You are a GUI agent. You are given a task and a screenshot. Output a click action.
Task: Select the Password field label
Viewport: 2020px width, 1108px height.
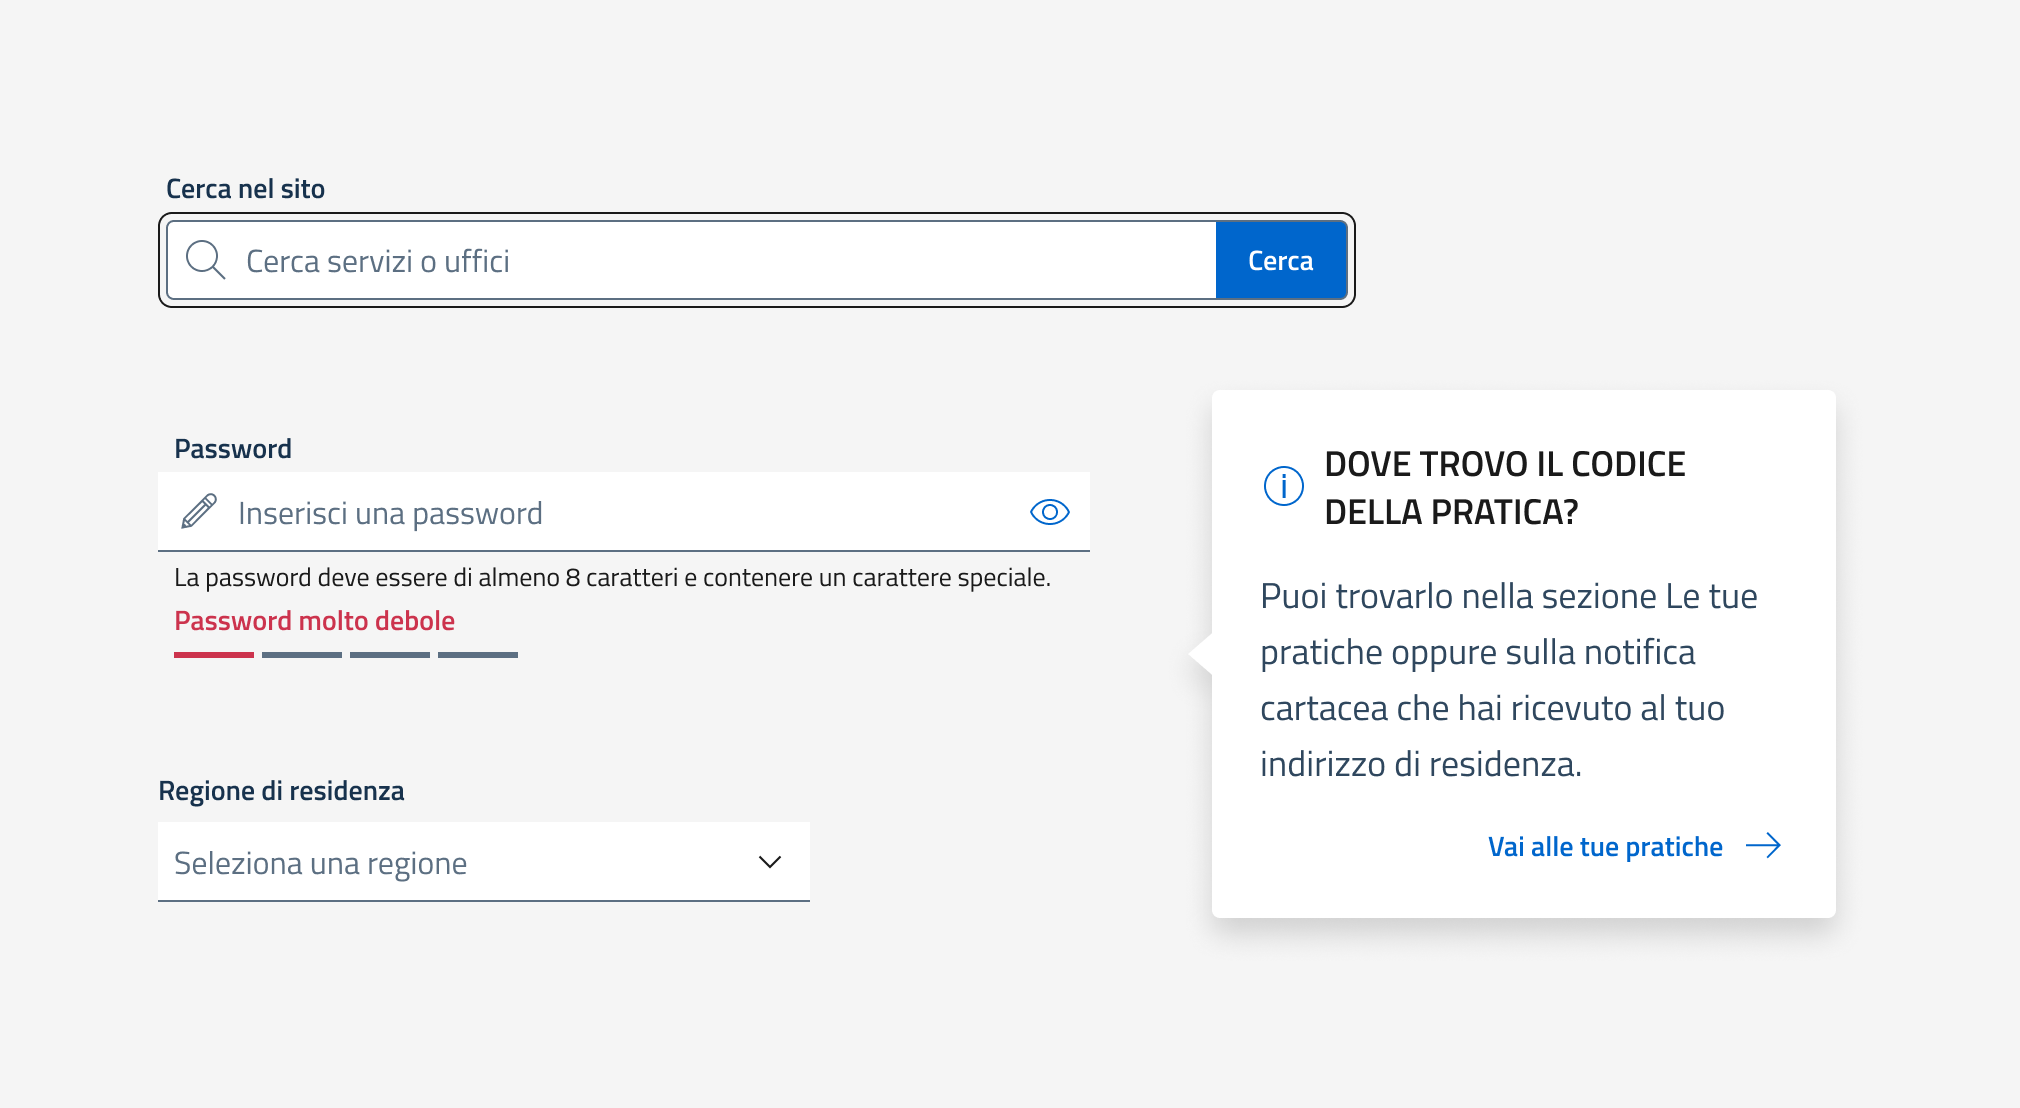pyautogui.click(x=232, y=447)
